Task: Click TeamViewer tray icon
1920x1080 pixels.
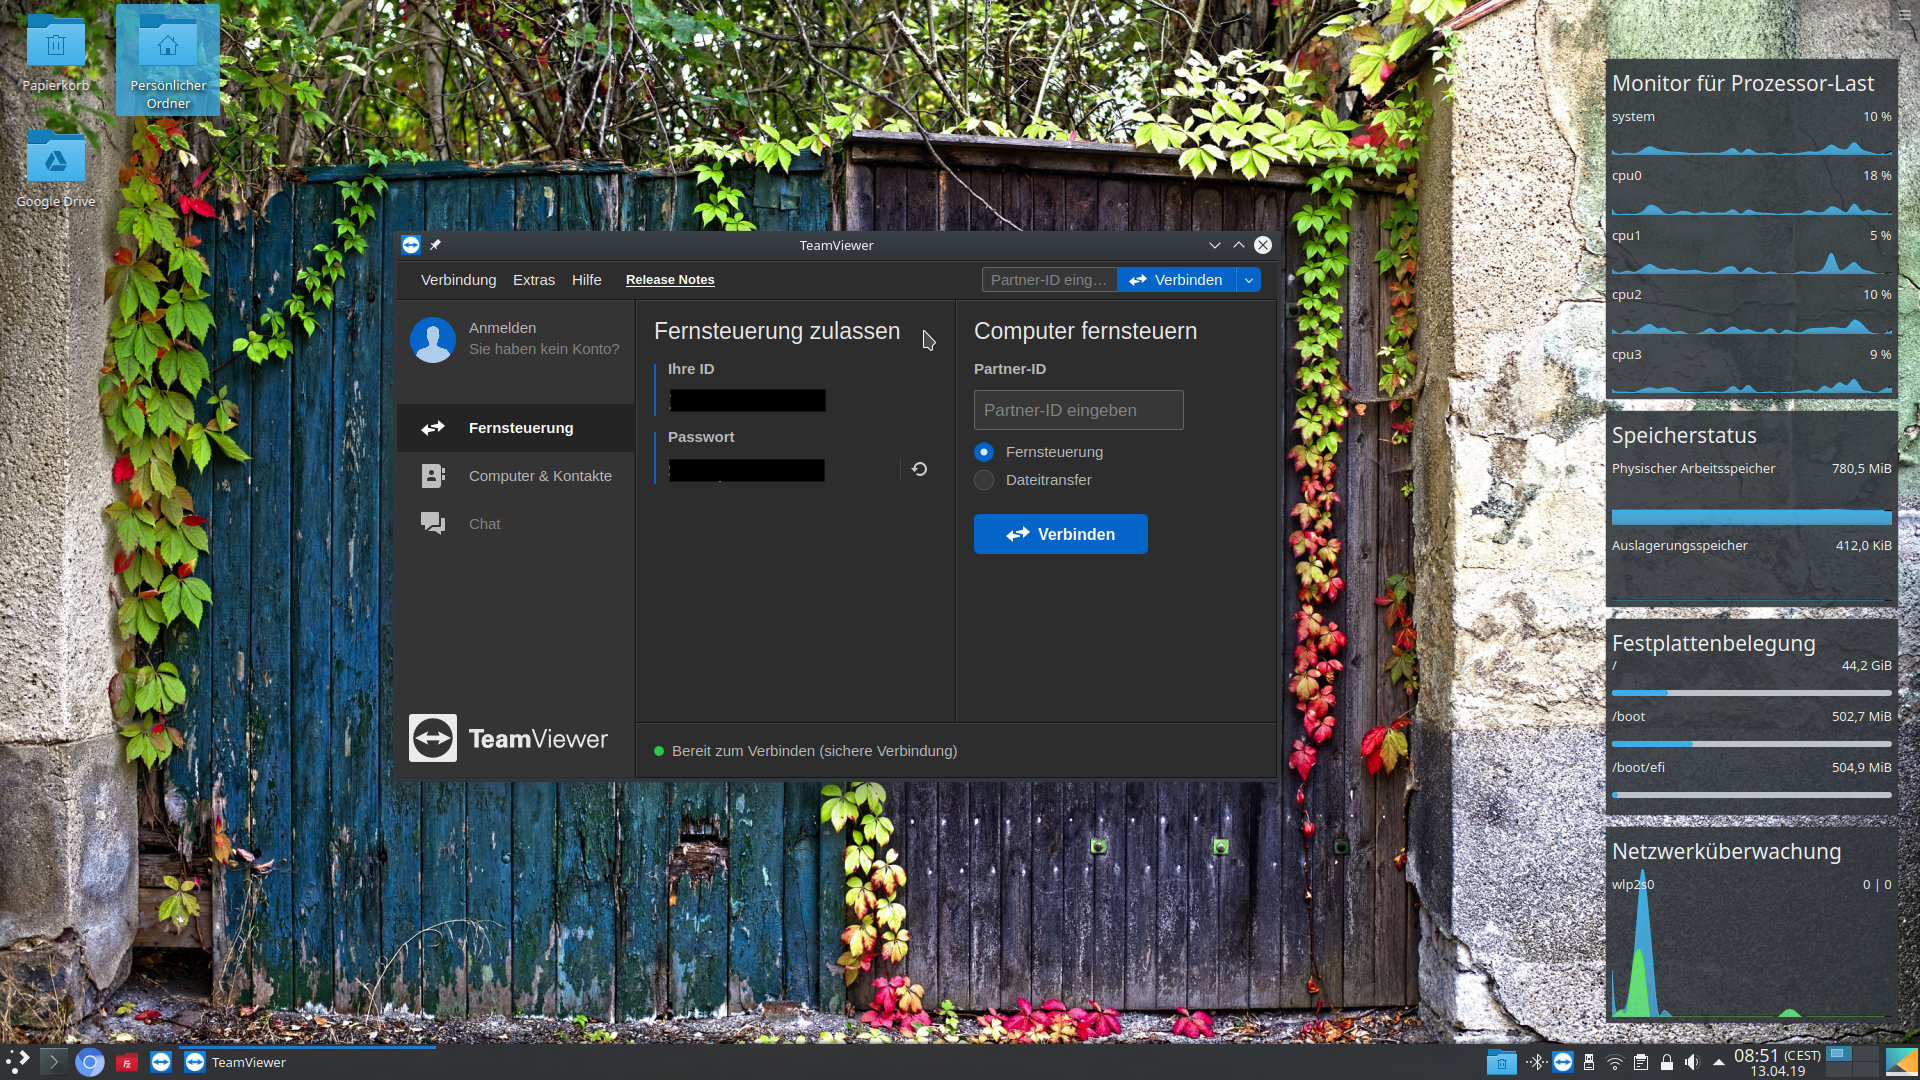Action: [x=1563, y=1062]
